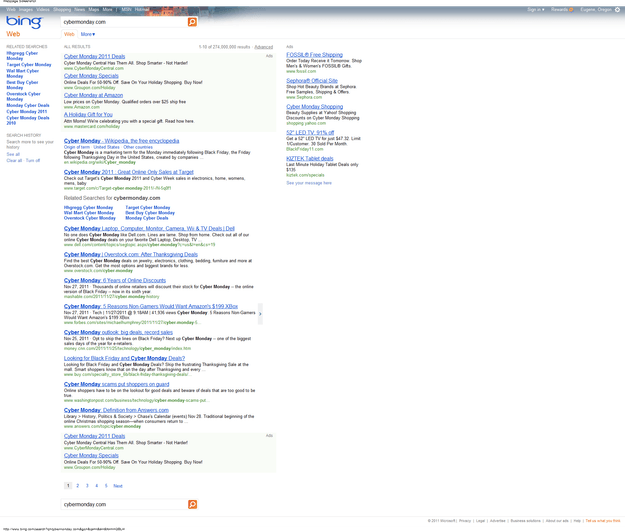Screen dimensions: 625x531
Task: Select Maps in the top navigation
Action: tap(94, 10)
